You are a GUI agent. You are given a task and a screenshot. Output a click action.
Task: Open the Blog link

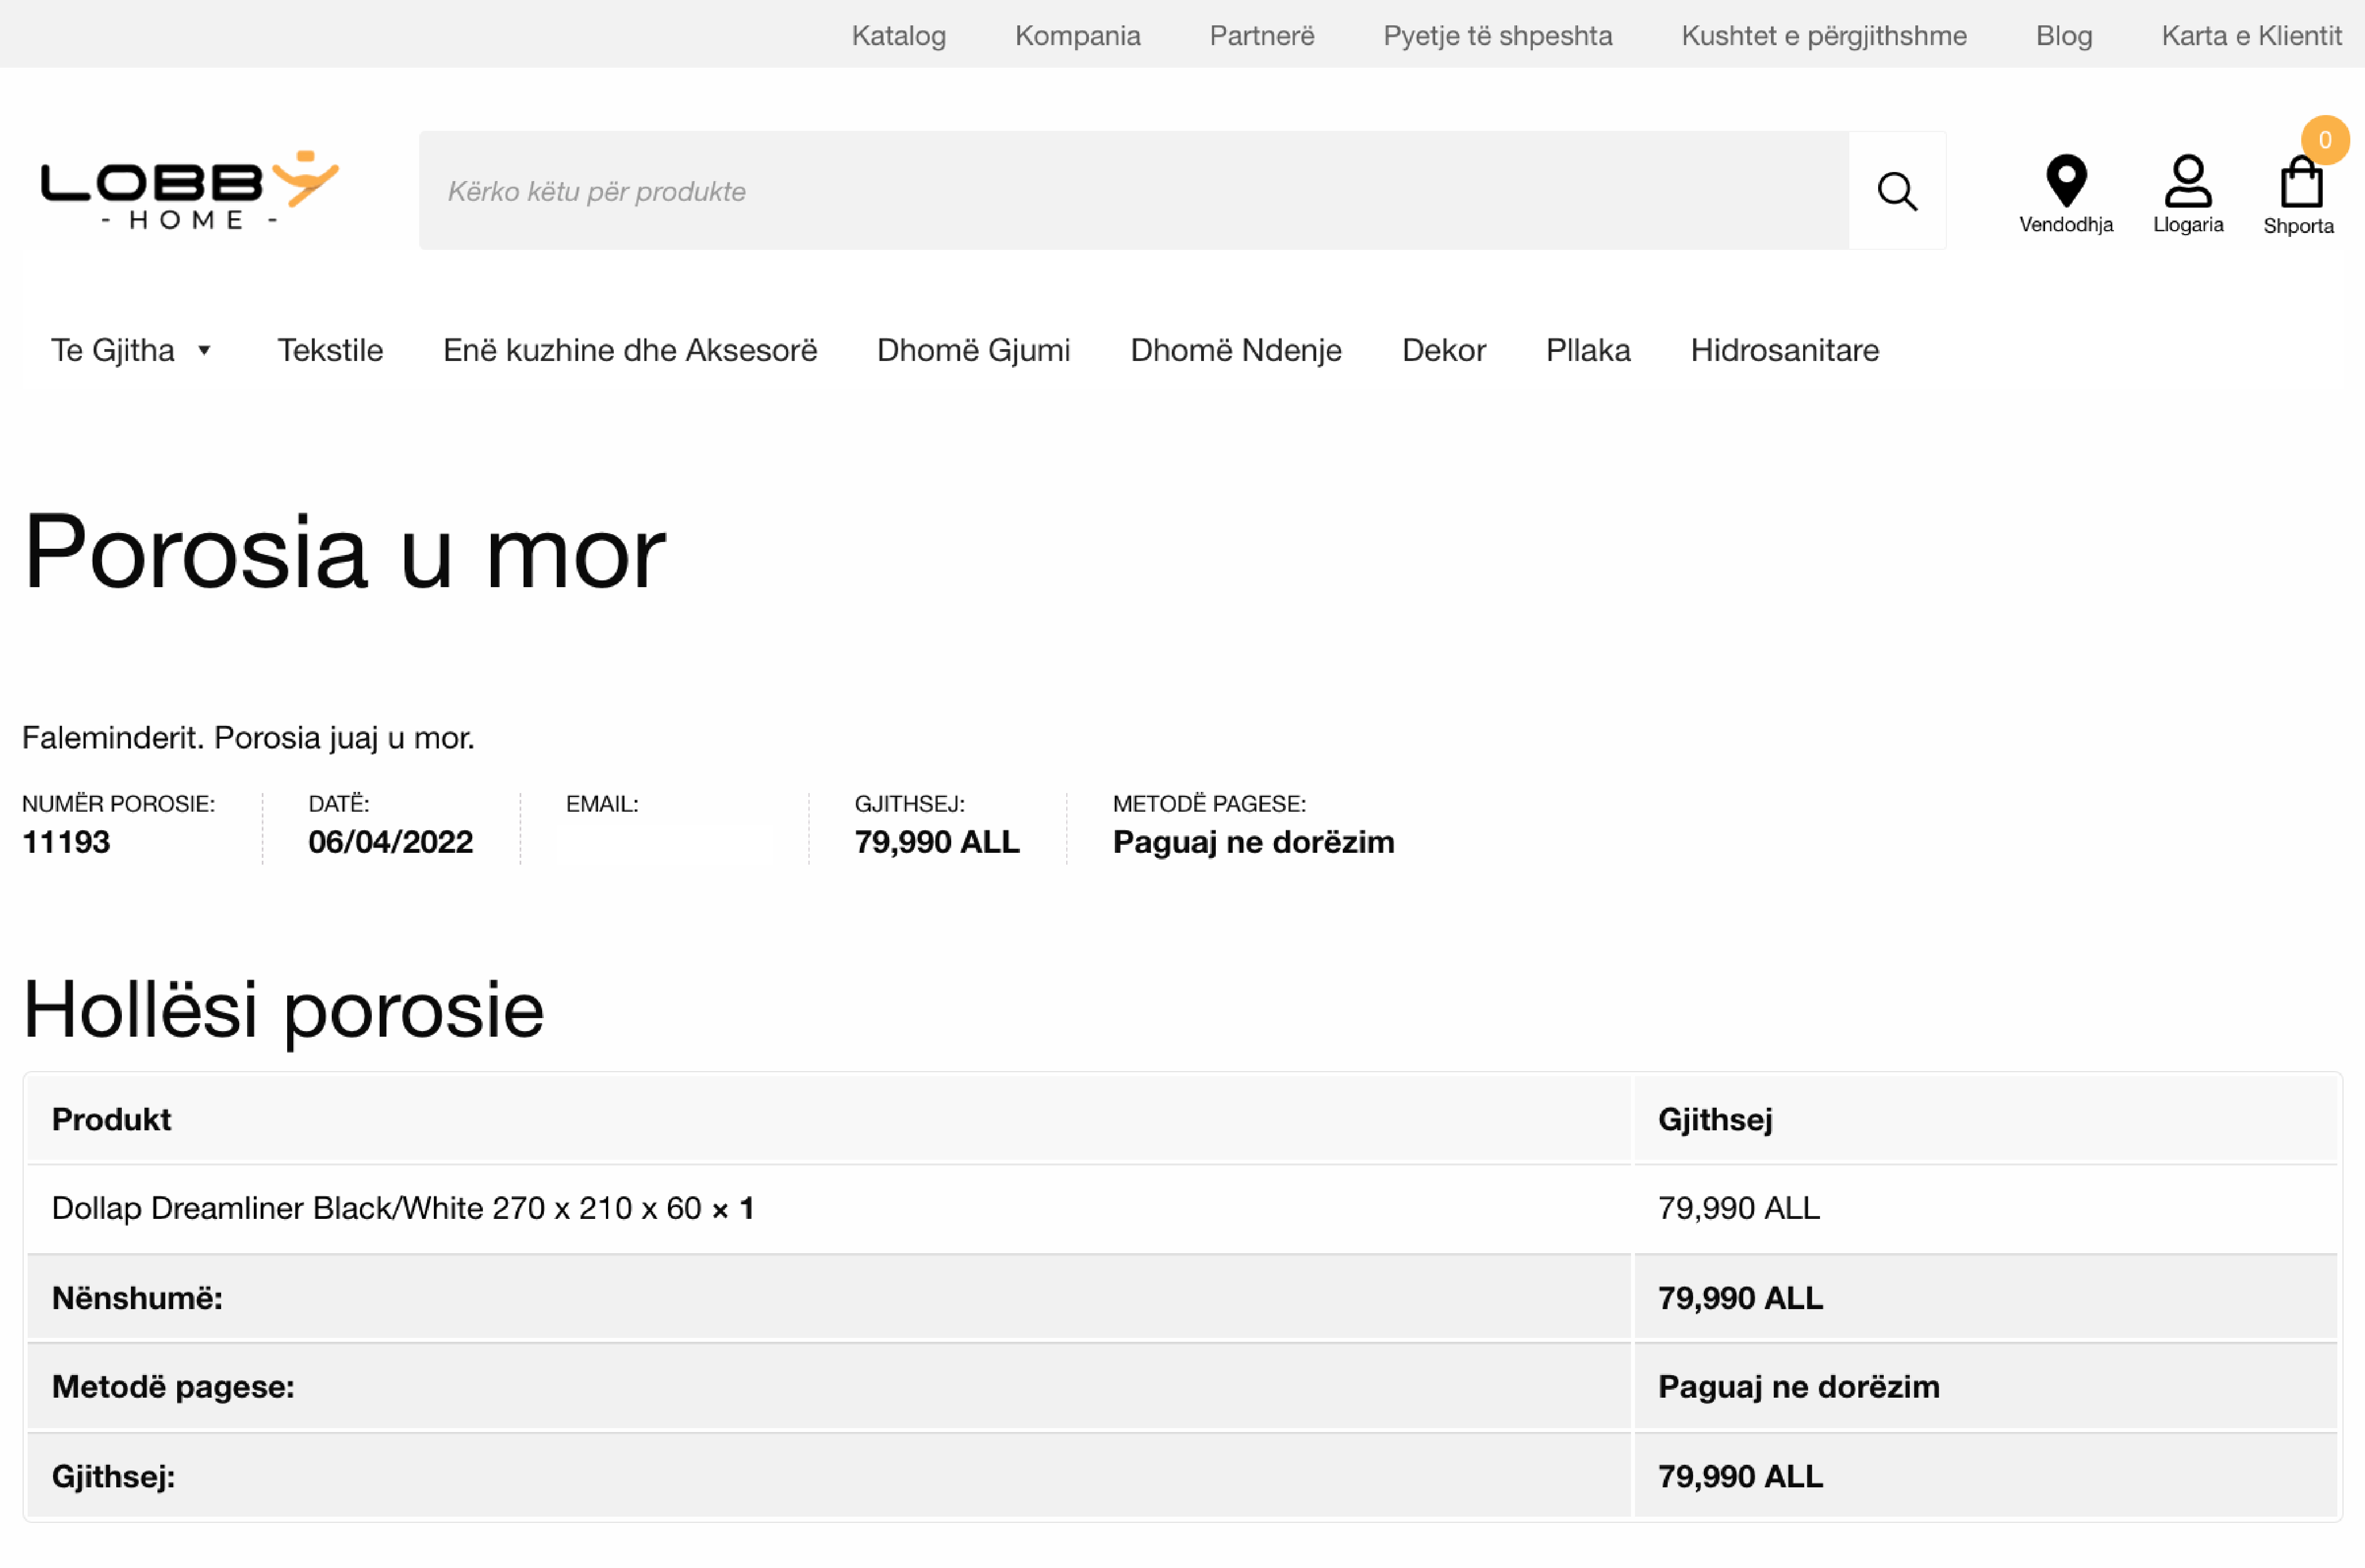pos(2064,35)
